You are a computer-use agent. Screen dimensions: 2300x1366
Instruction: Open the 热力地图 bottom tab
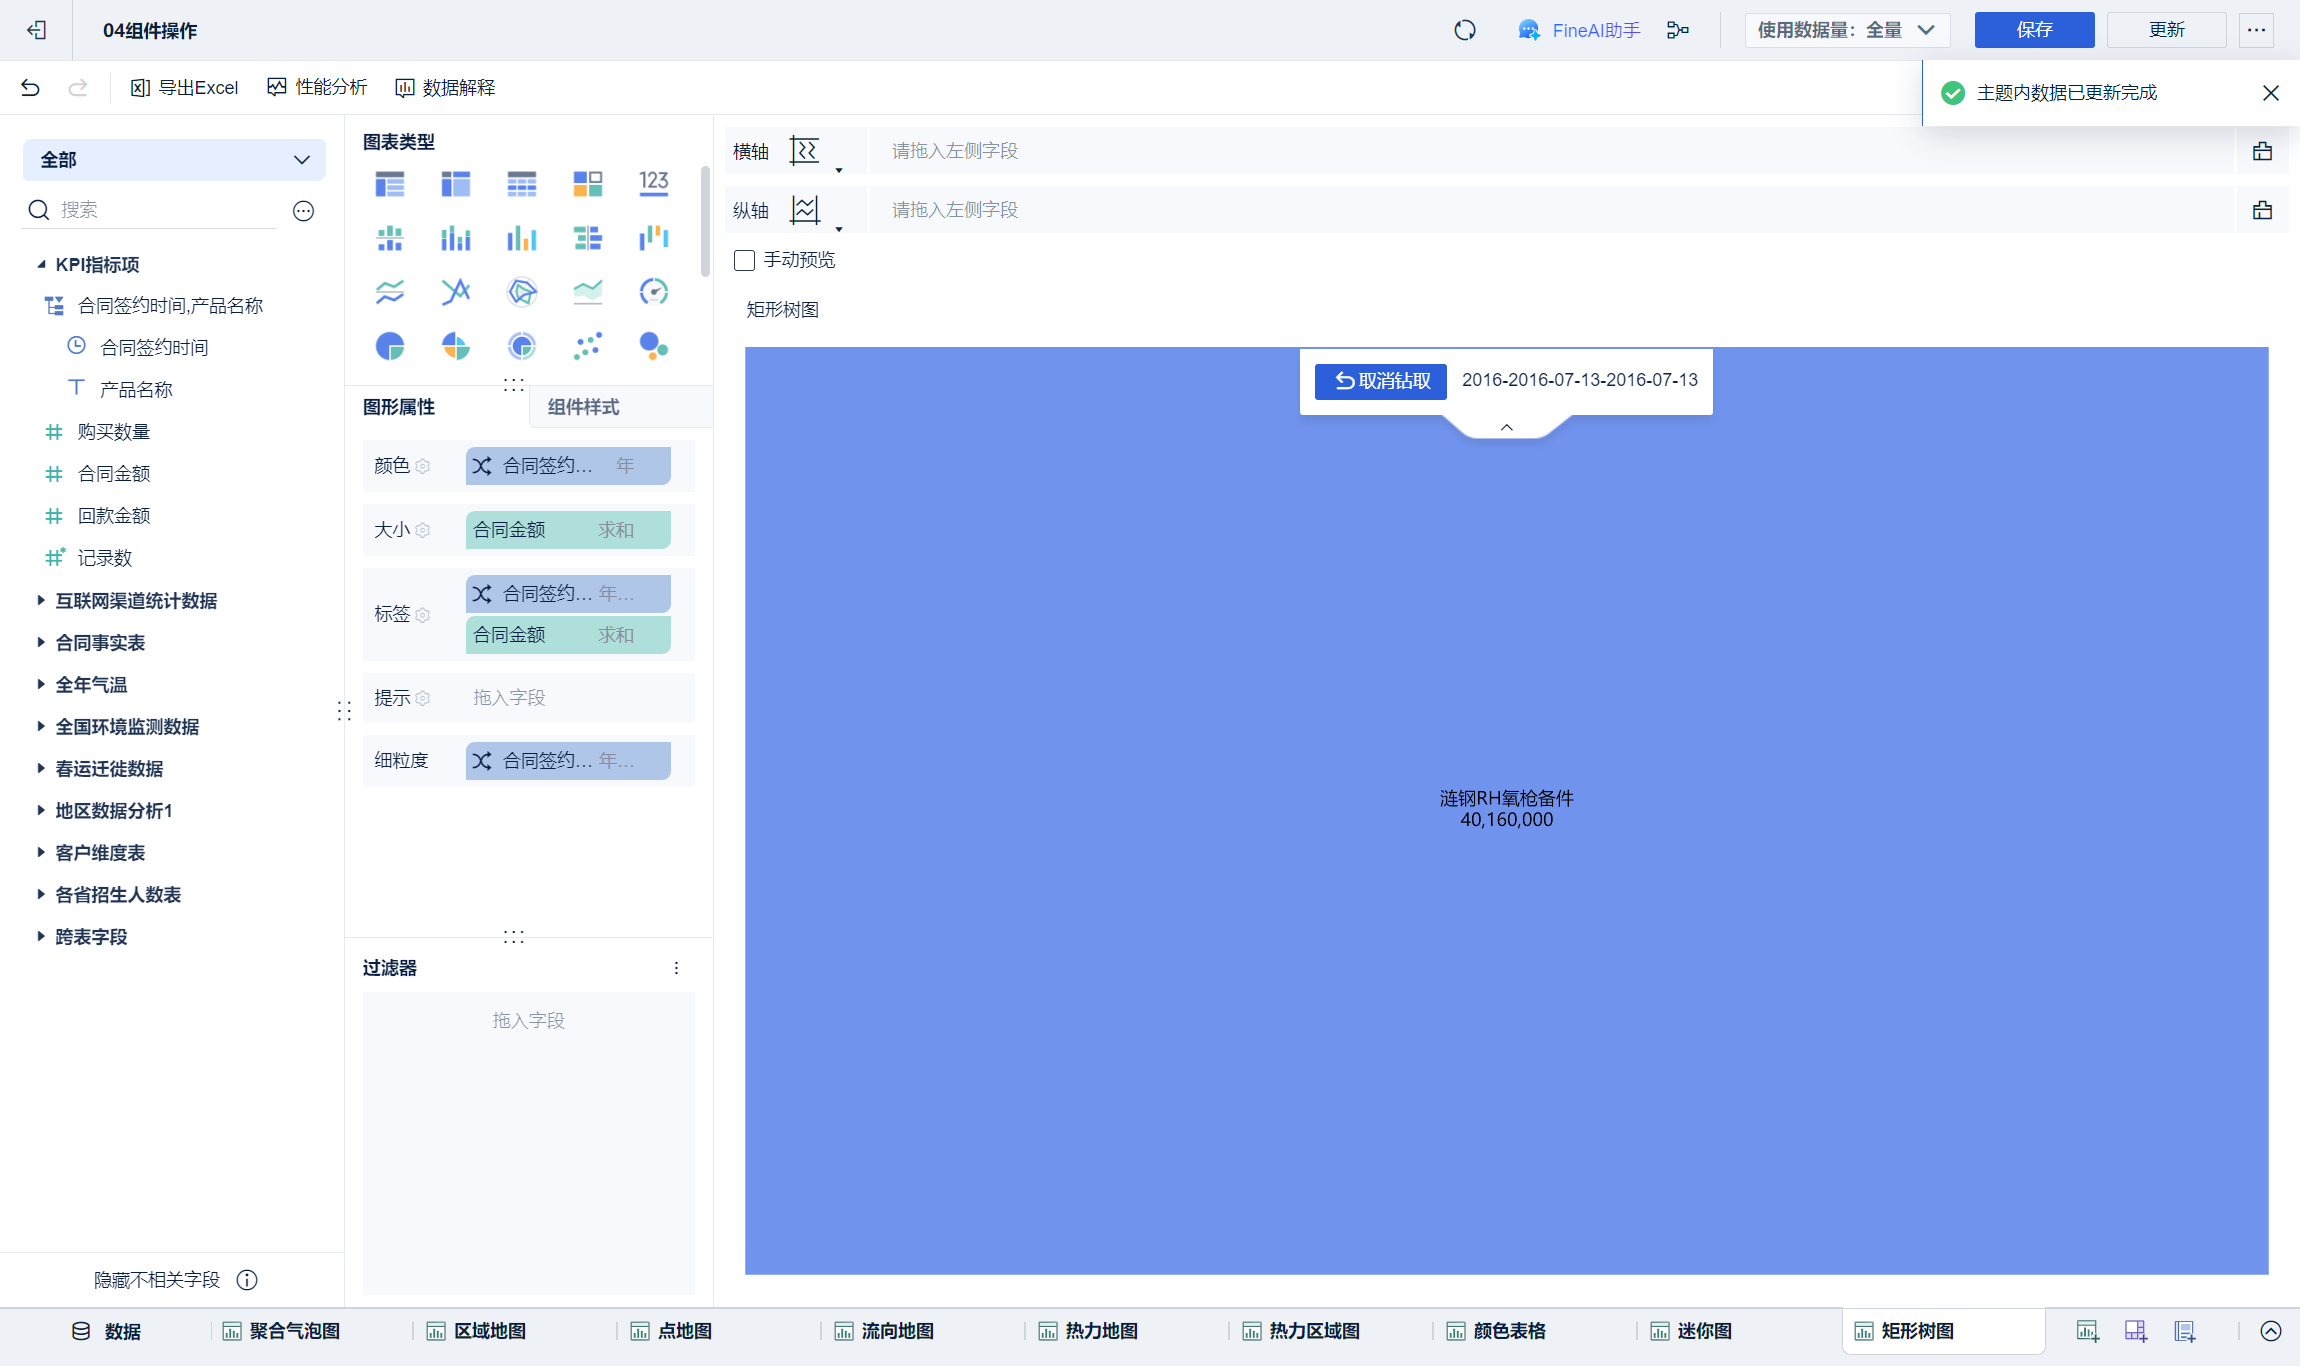coord(1100,1331)
